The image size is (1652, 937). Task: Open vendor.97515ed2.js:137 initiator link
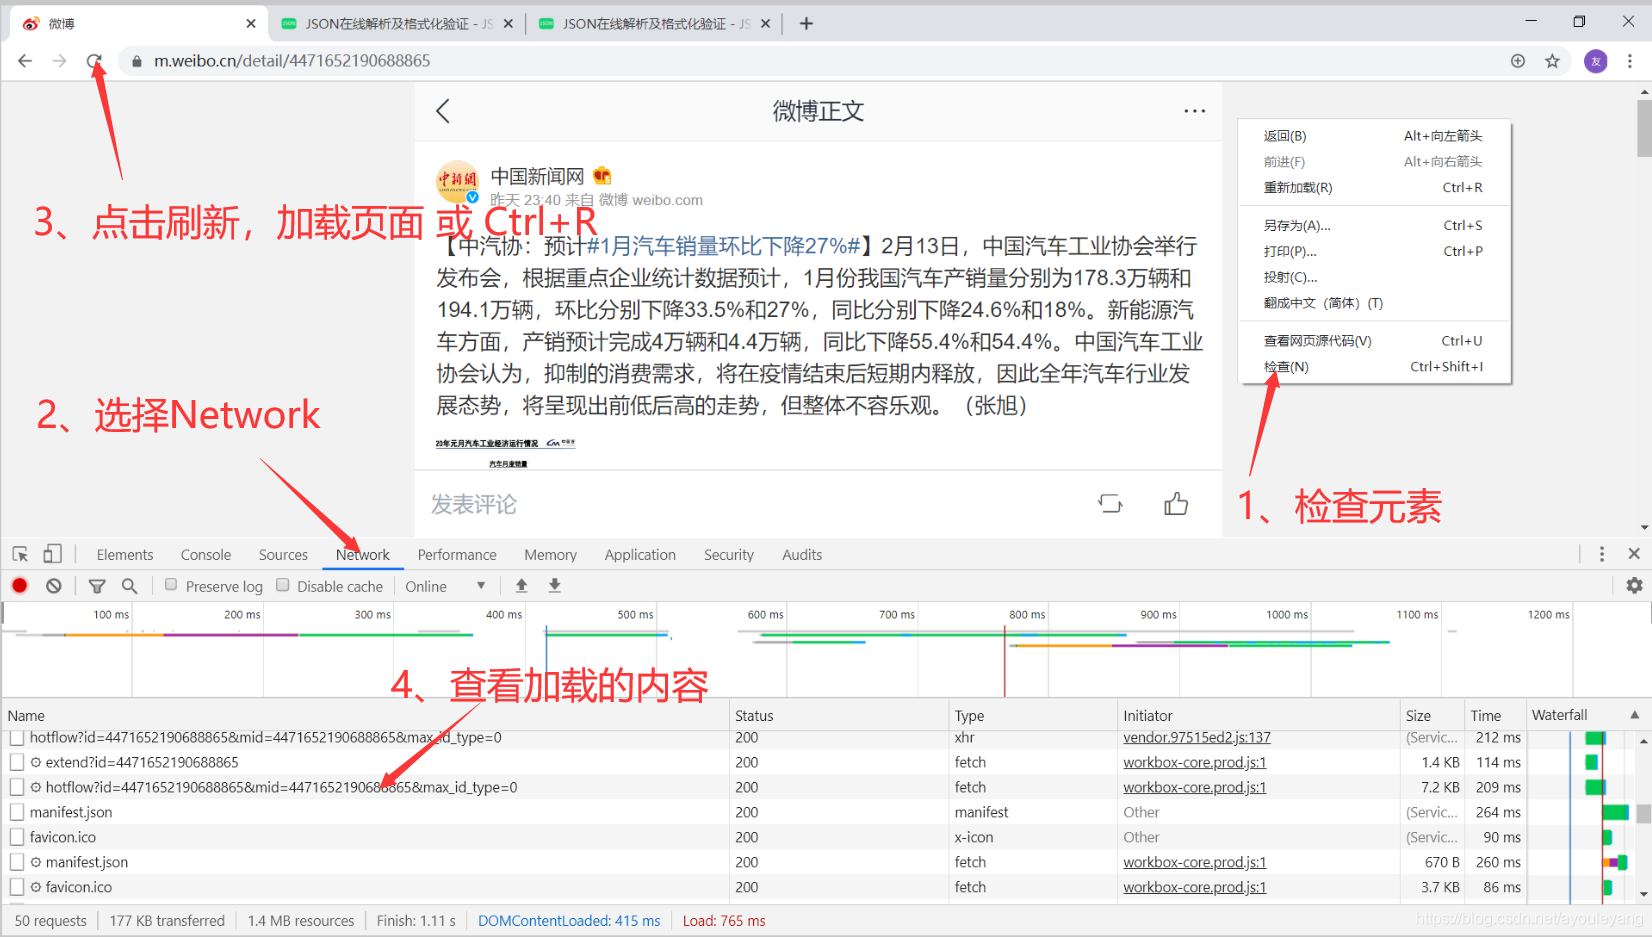coord(1196,738)
